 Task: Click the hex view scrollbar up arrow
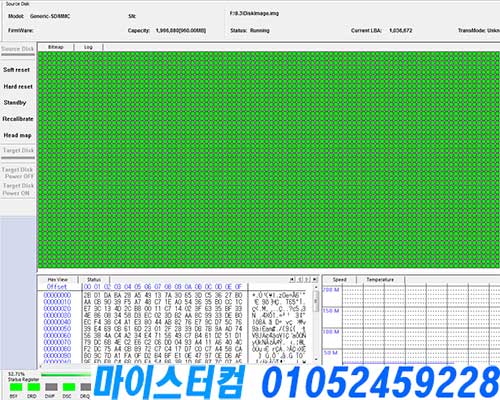pyautogui.click(x=316, y=287)
